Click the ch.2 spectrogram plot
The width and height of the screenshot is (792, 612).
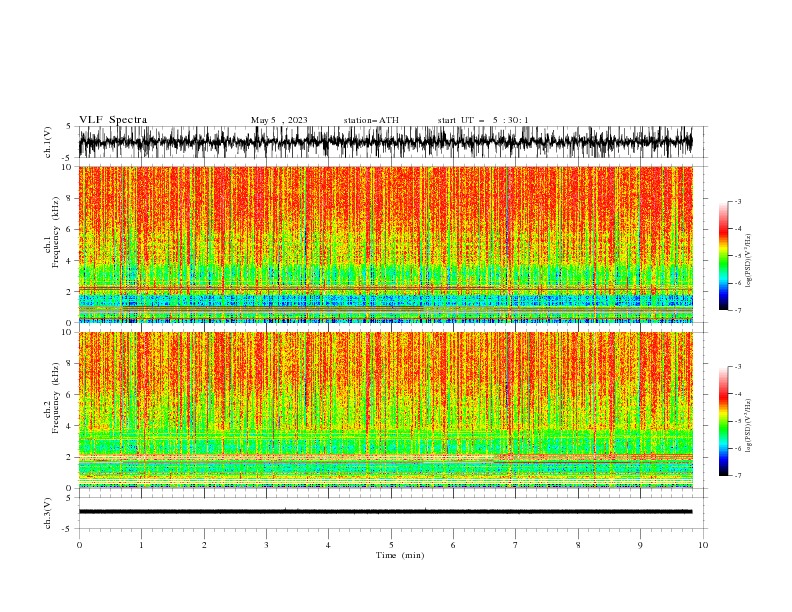[386, 410]
